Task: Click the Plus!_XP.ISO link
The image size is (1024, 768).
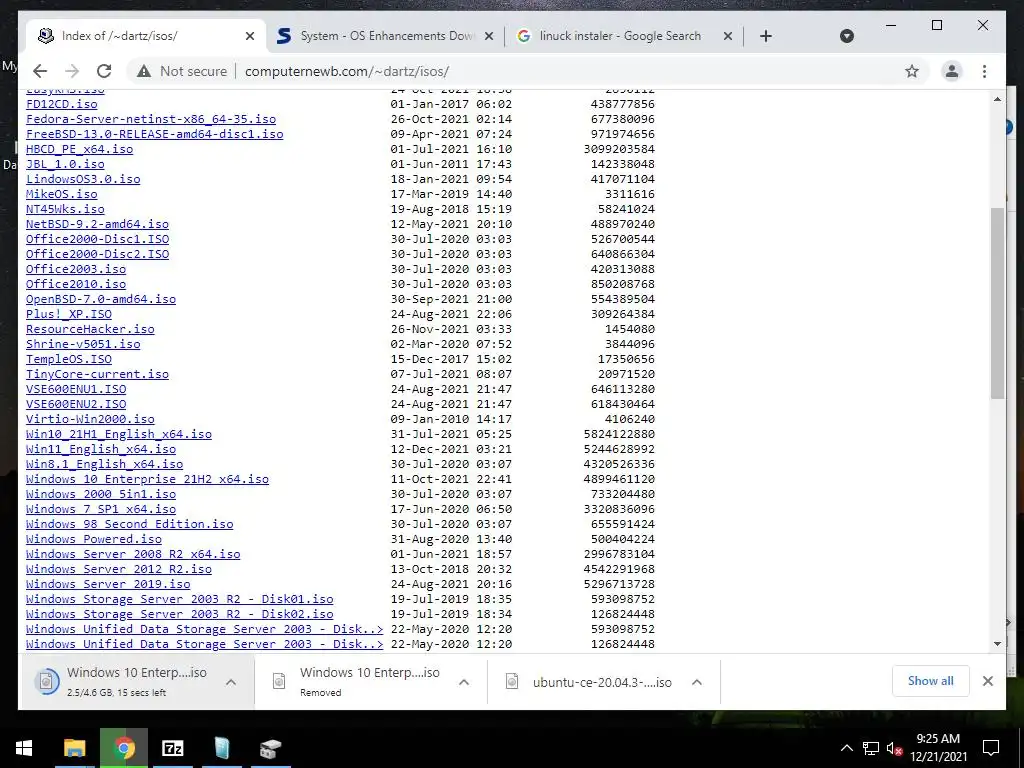Action: coord(69,314)
